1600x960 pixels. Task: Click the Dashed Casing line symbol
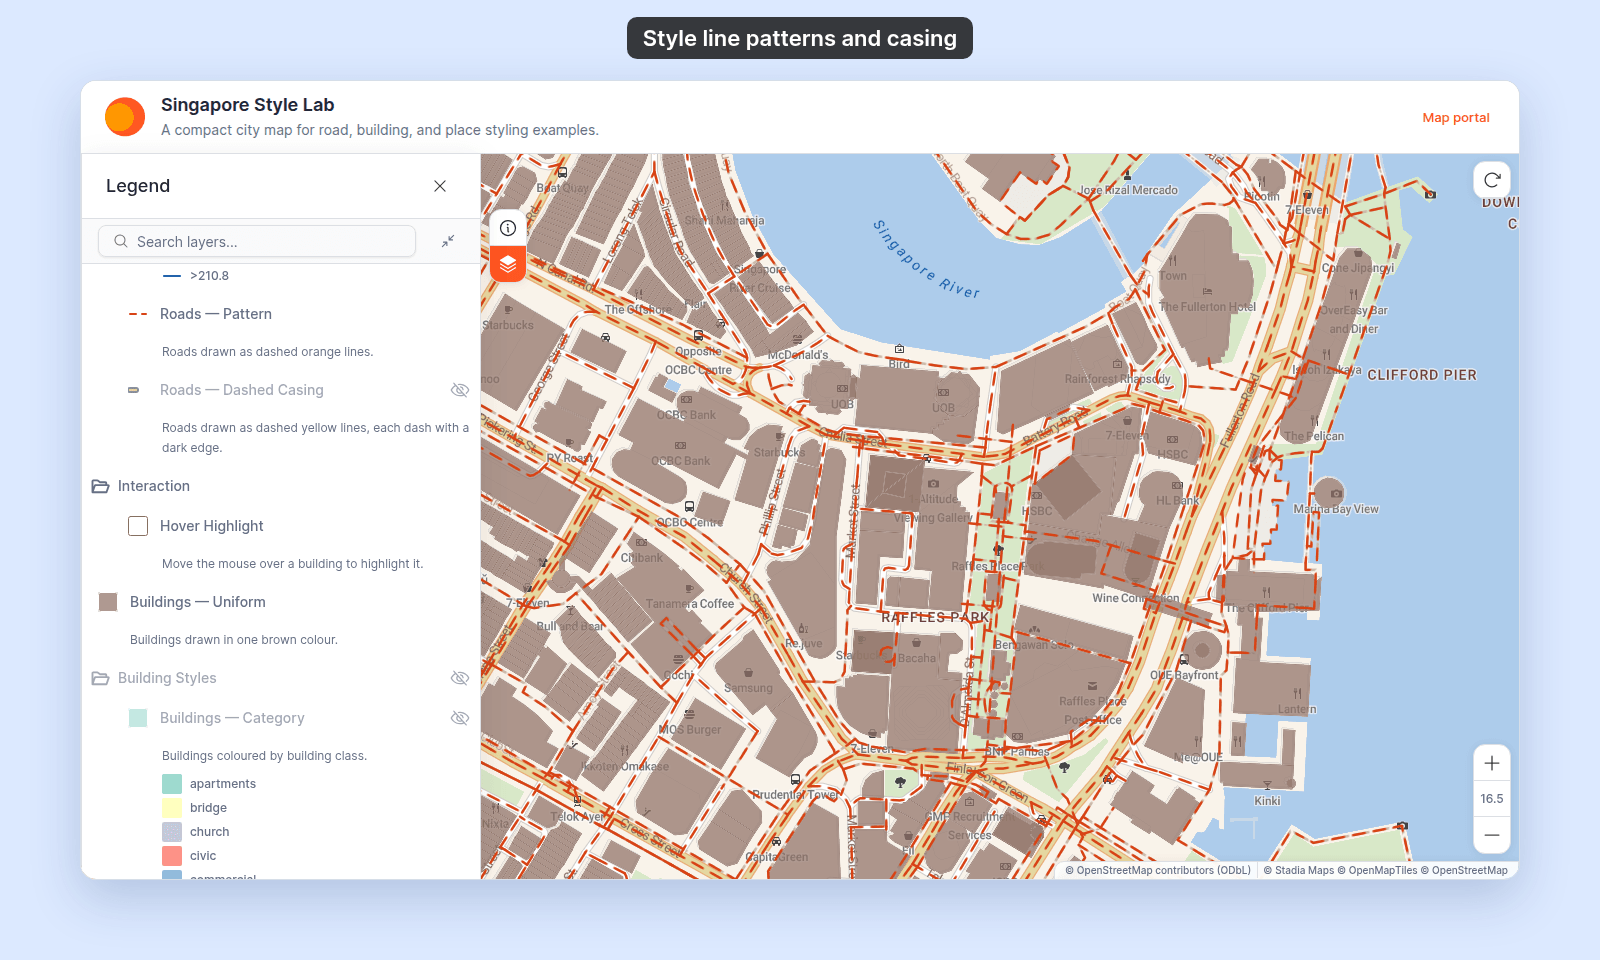(x=133, y=390)
